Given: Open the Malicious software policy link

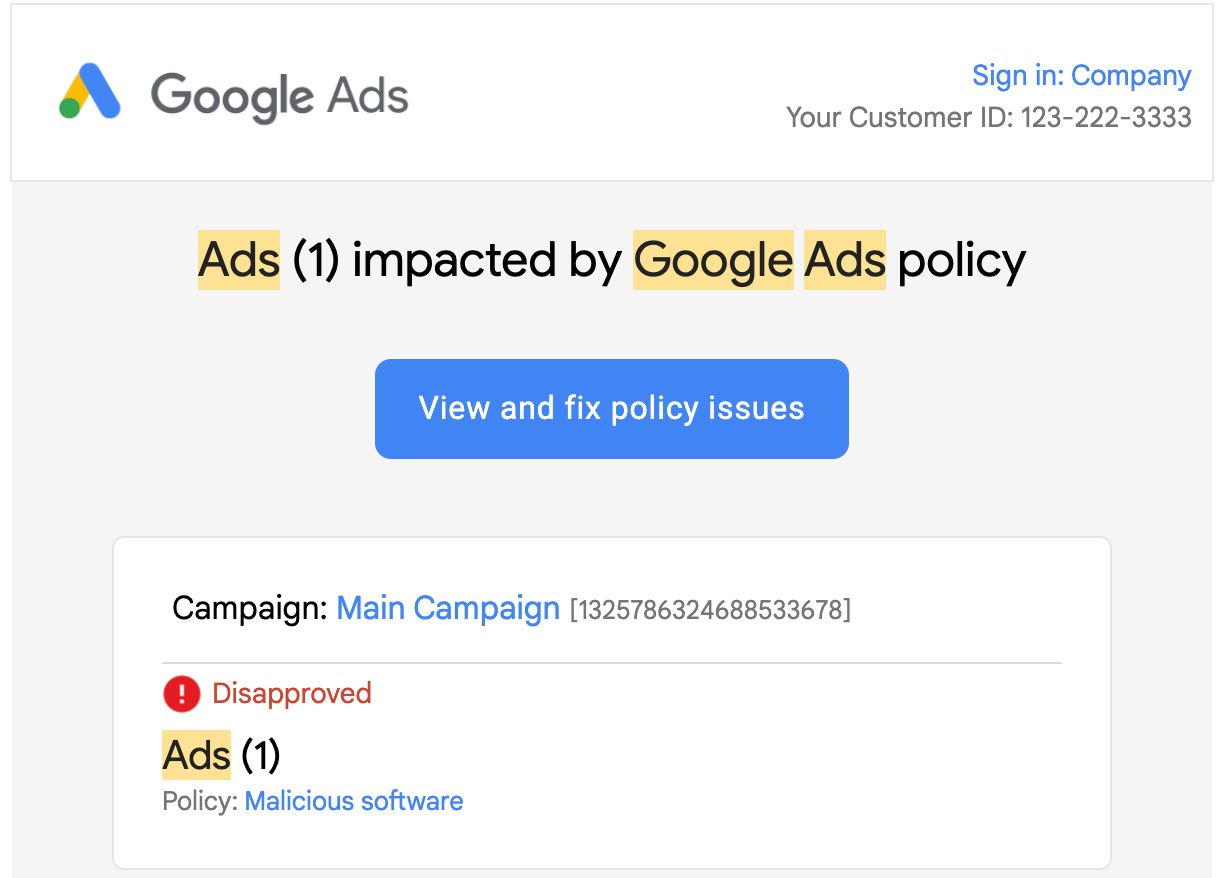Looking at the screenshot, I should pyautogui.click(x=354, y=801).
